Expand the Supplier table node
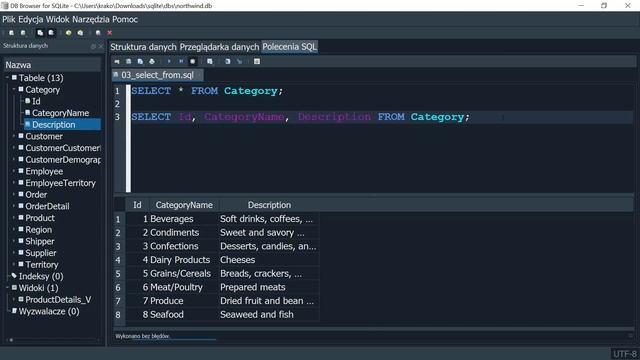The width and height of the screenshot is (640, 360). coord(14,253)
